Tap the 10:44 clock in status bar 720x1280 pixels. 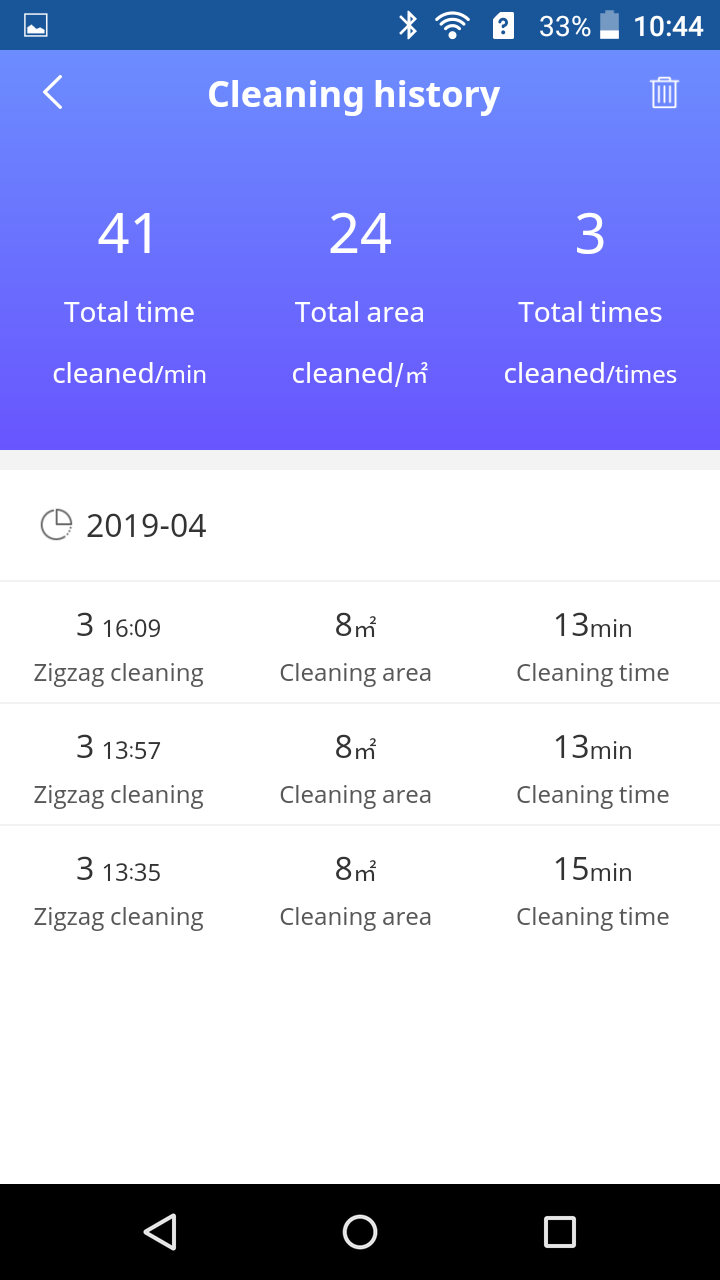coord(668,25)
